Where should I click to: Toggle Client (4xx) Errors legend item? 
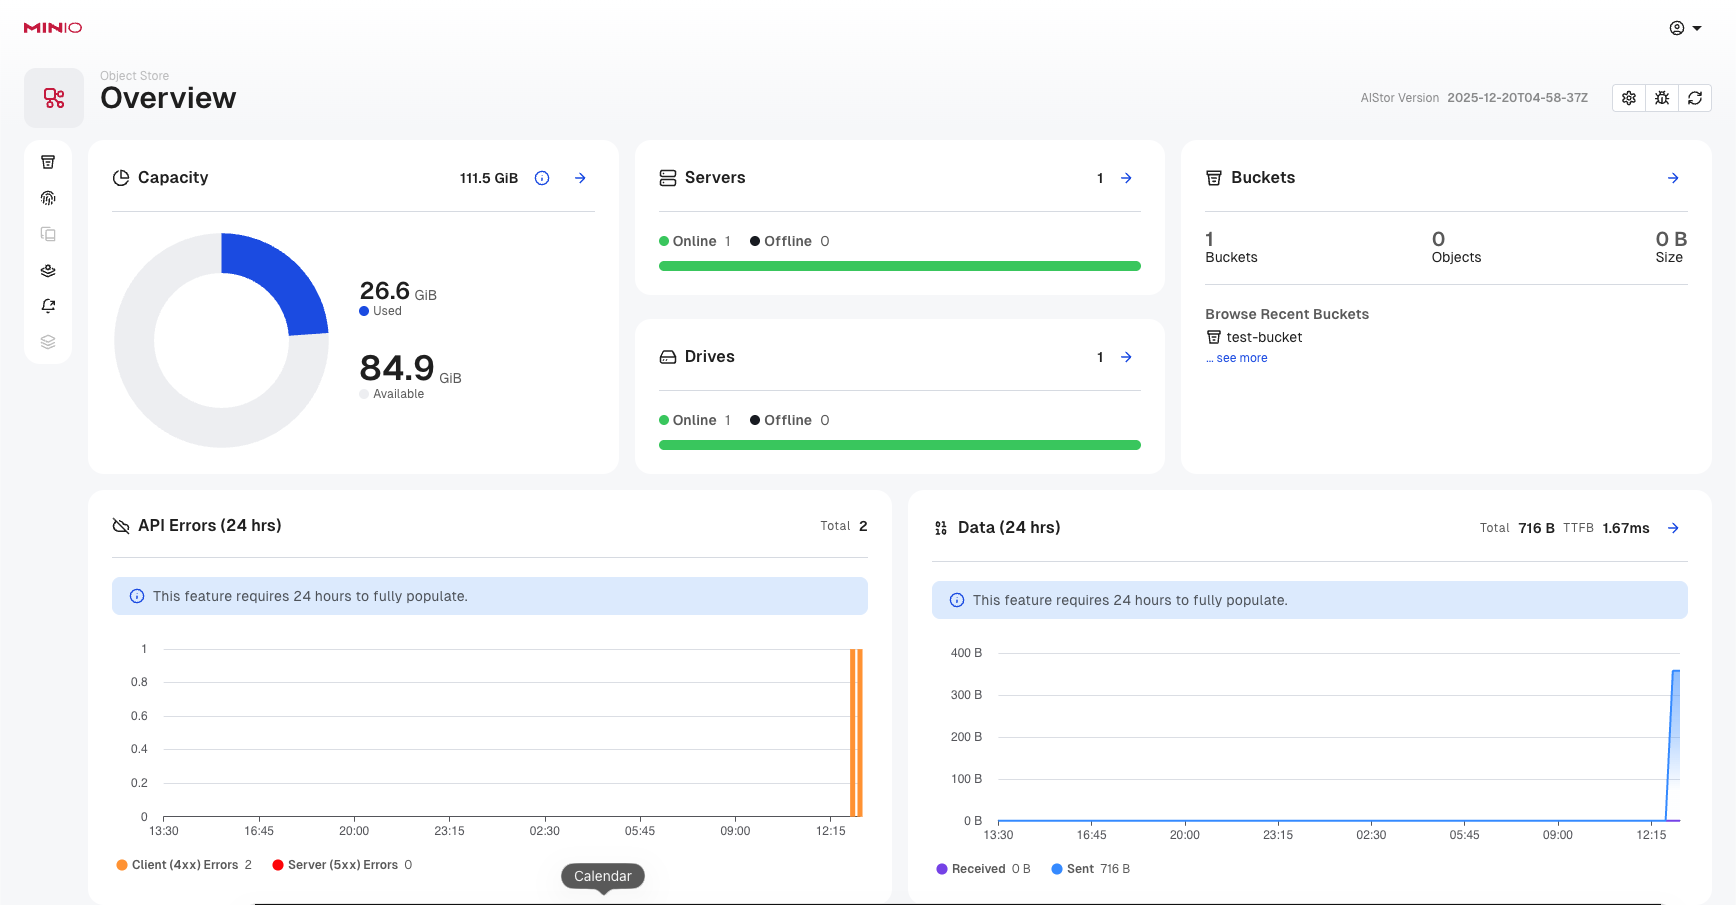[184, 865]
